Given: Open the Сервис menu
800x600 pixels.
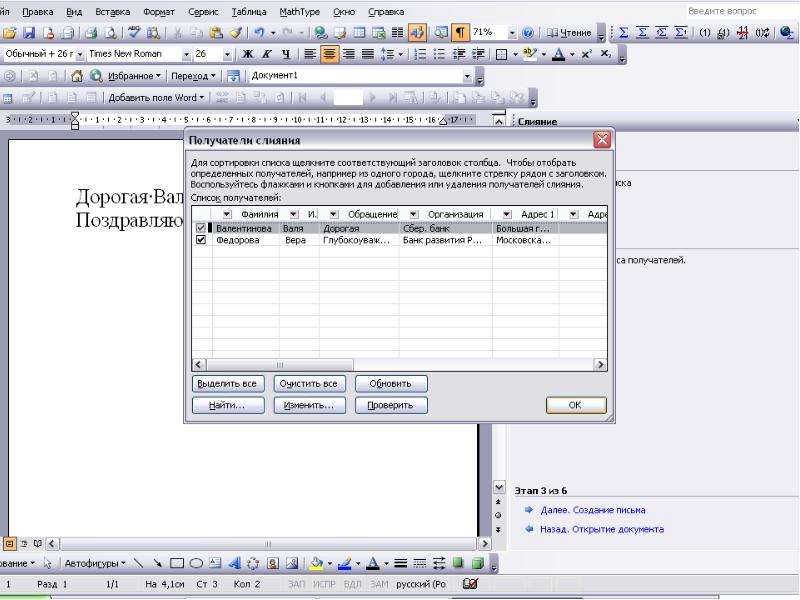Looking at the screenshot, I should [203, 12].
